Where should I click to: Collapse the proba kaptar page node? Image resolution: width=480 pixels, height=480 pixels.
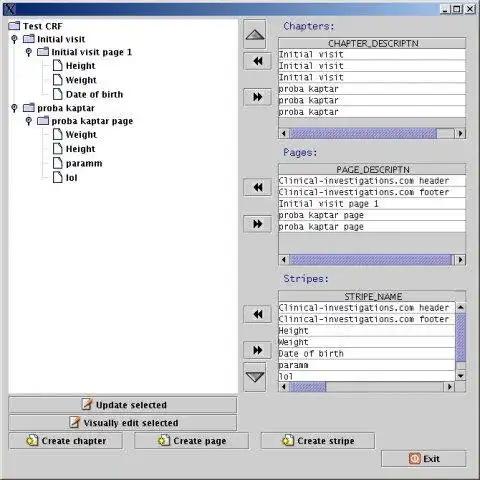(x=29, y=121)
